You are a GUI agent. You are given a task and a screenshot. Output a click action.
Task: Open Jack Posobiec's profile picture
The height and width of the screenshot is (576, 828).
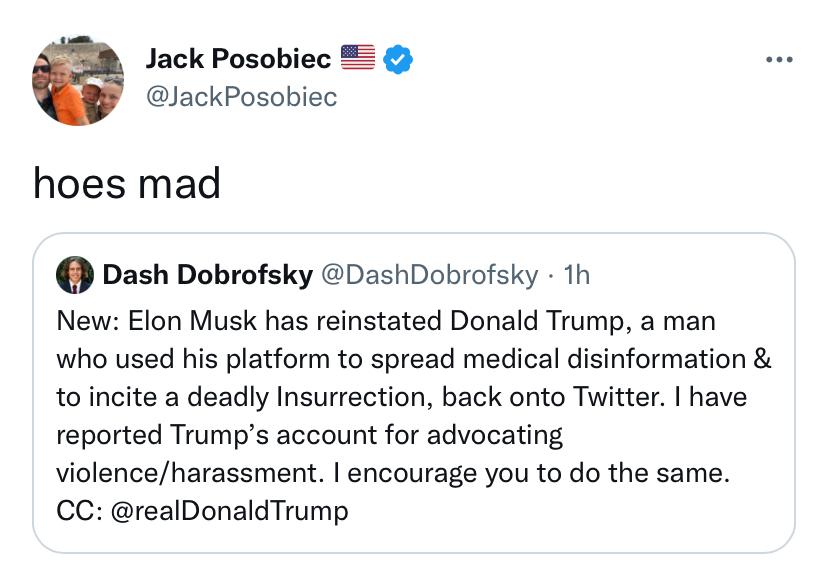point(78,81)
